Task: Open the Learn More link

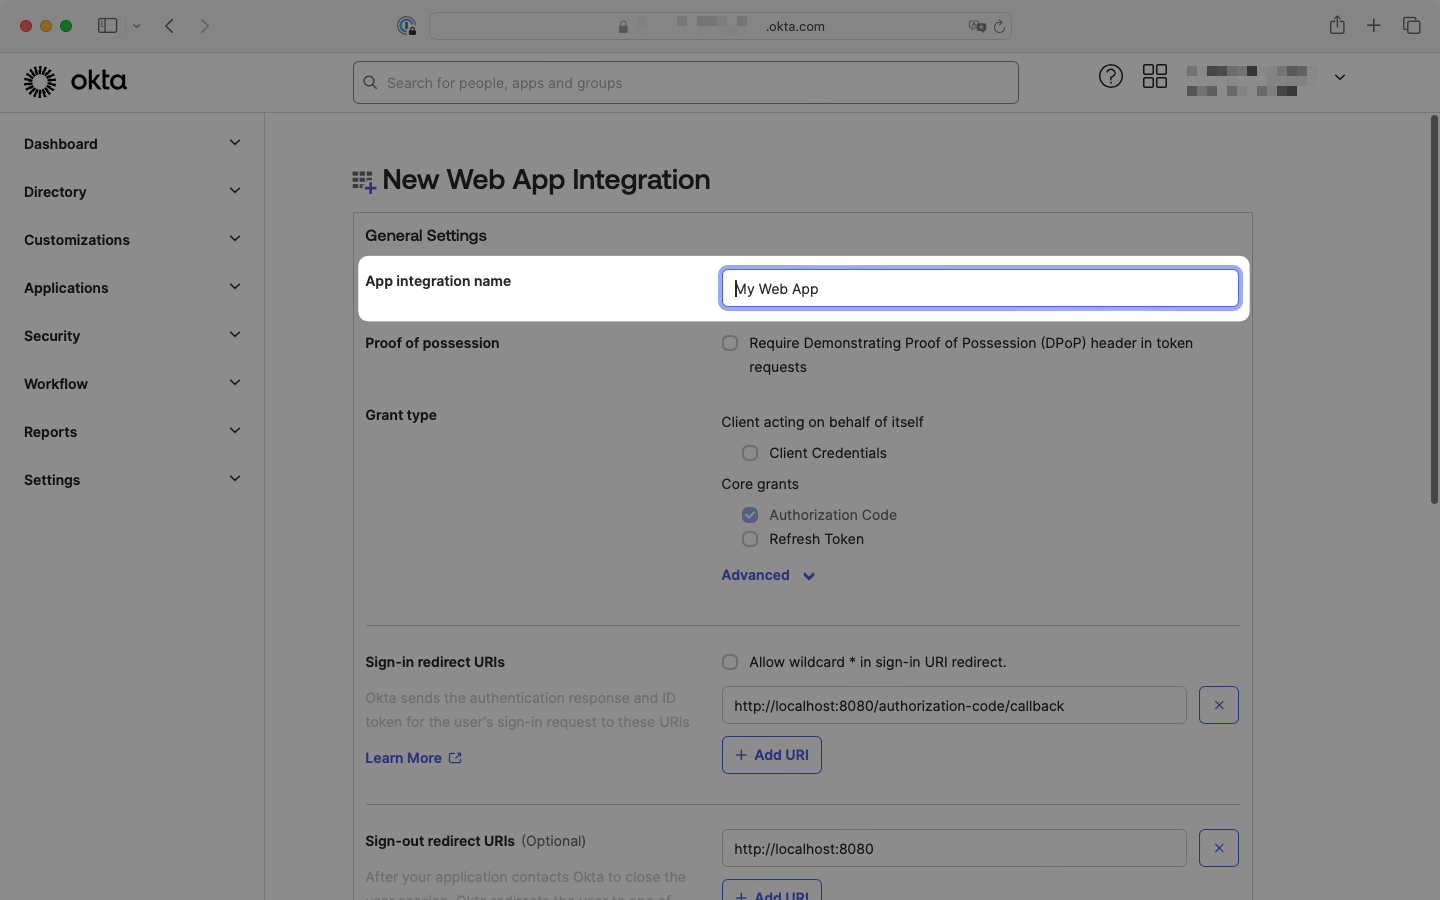Action: coord(403,758)
